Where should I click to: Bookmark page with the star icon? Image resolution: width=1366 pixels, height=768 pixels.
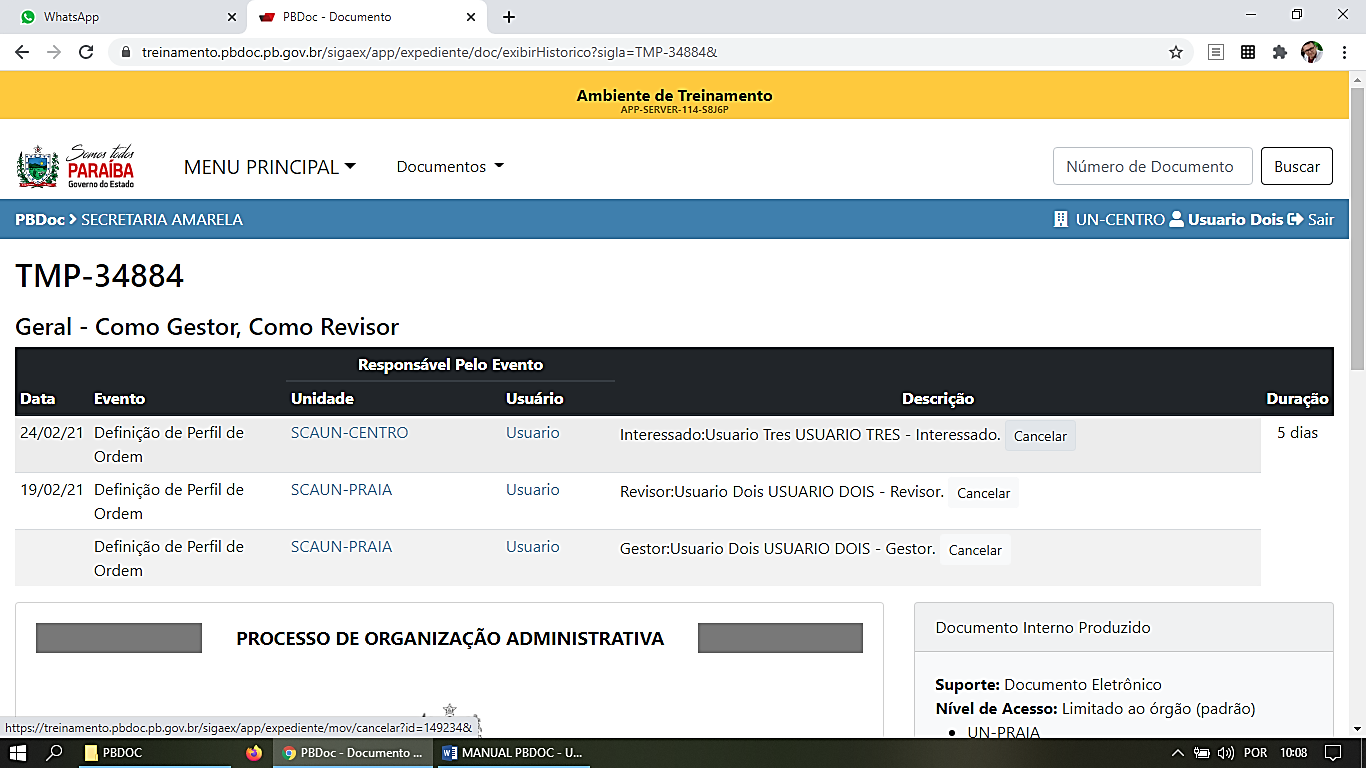click(1176, 52)
